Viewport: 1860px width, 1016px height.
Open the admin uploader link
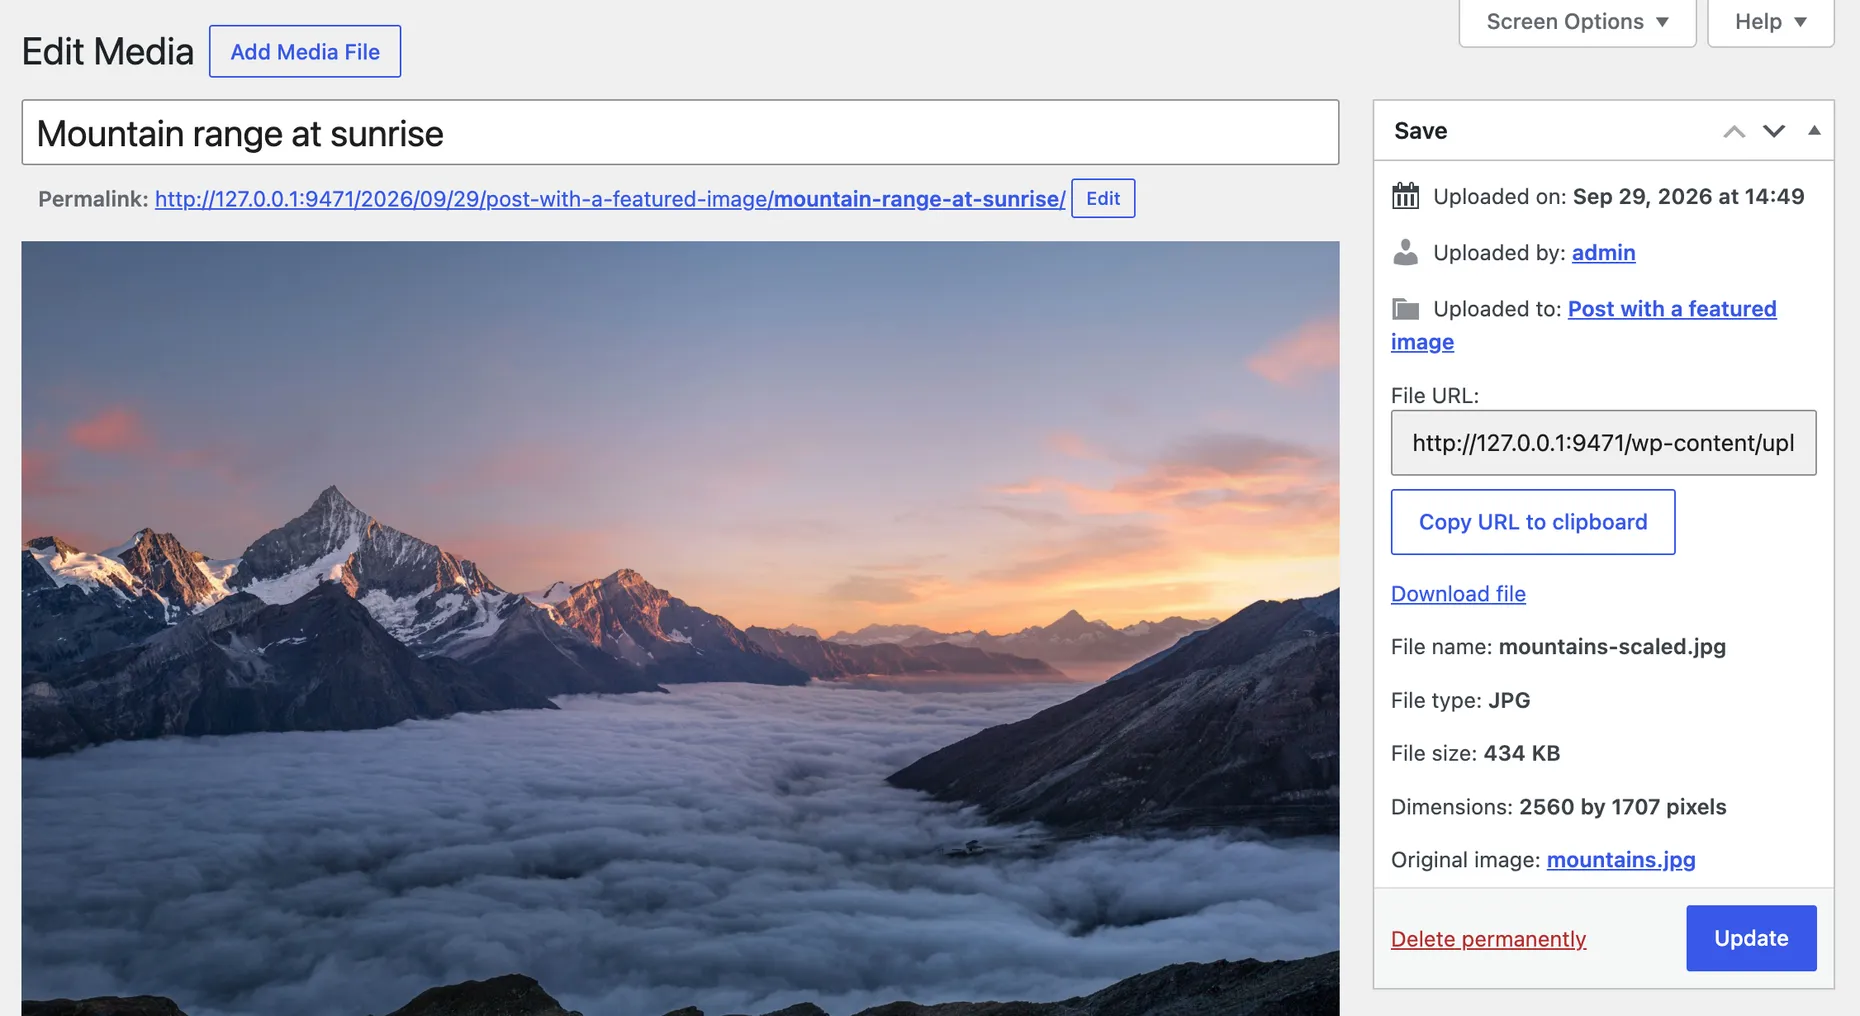point(1603,253)
